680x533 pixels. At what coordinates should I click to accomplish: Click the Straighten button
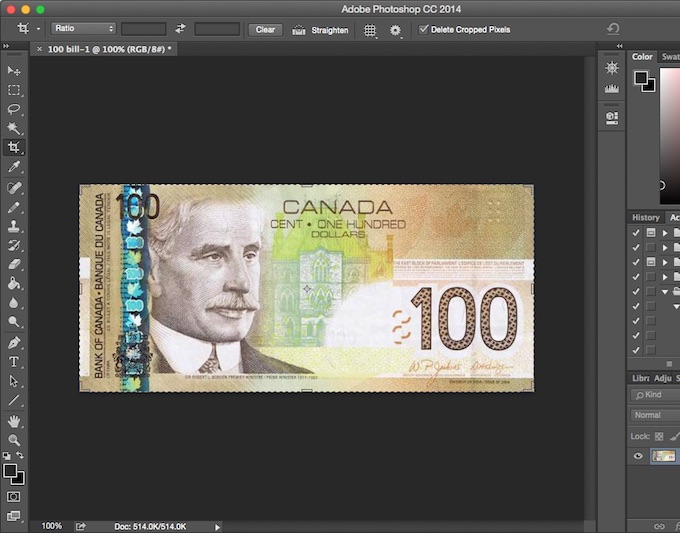point(320,30)
